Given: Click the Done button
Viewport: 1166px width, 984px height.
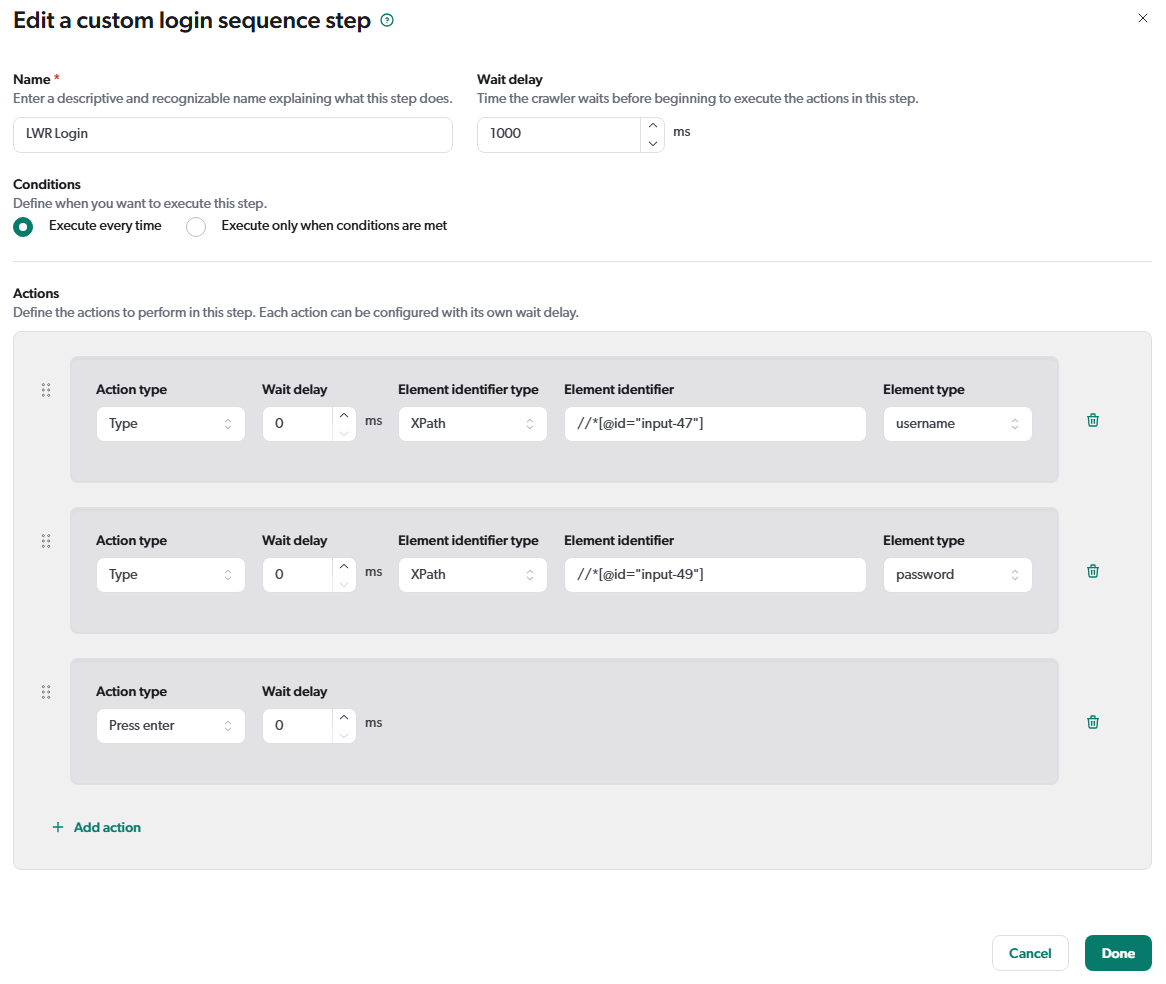Looking at the screenshot, I should click(1118, 953).
